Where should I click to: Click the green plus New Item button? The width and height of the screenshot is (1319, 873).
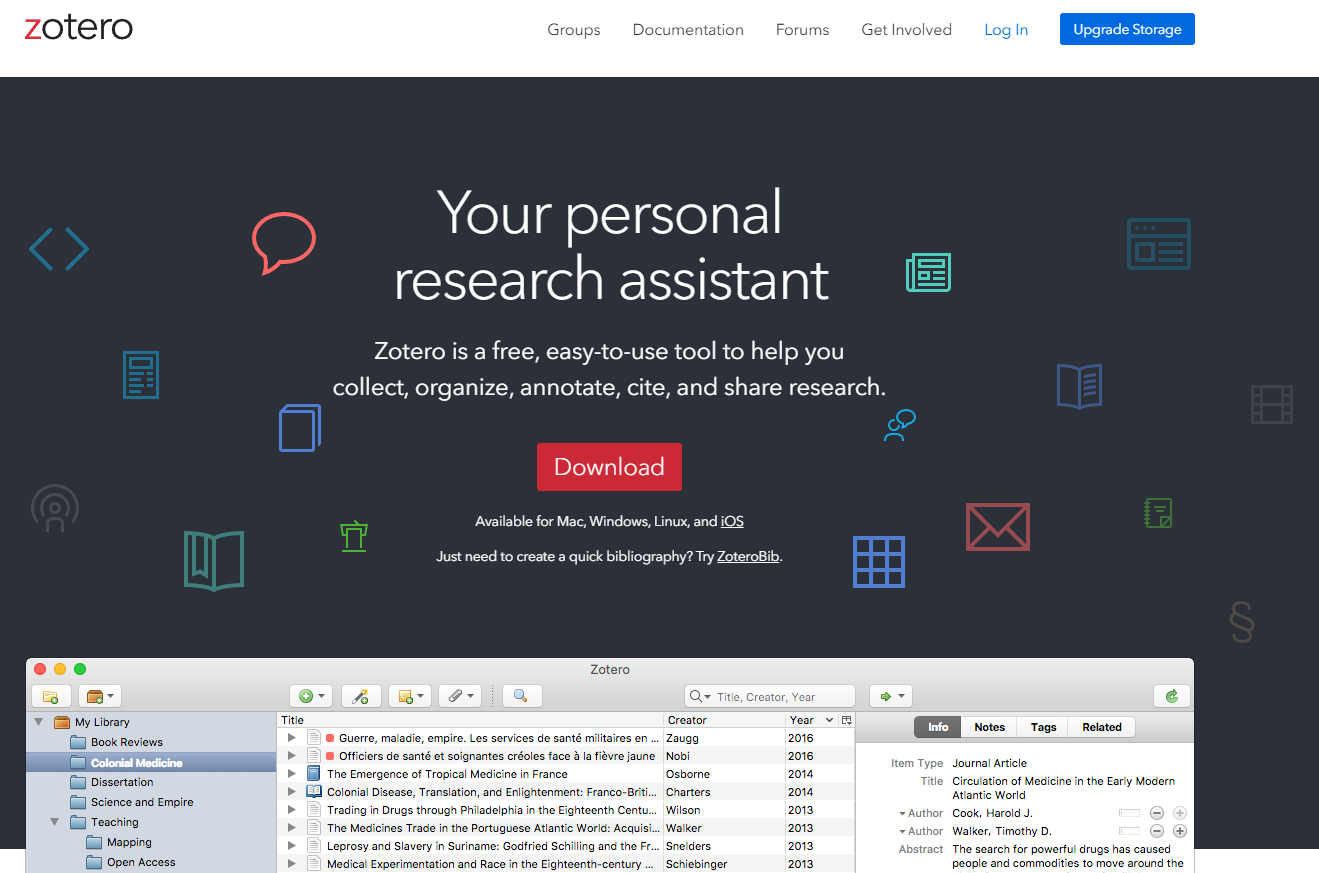point(311,696)
